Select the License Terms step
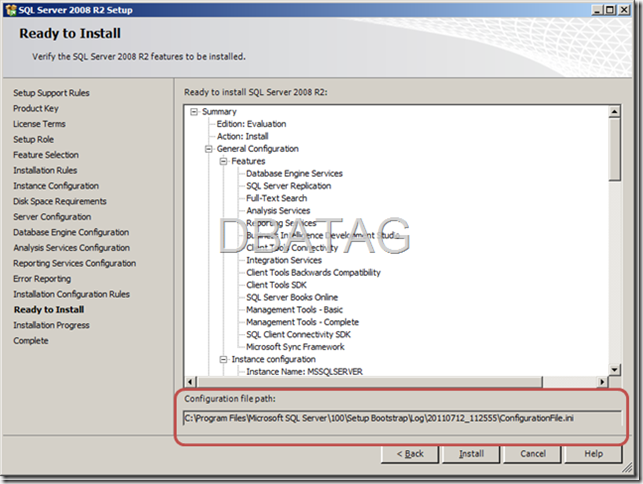 [39, 124]
